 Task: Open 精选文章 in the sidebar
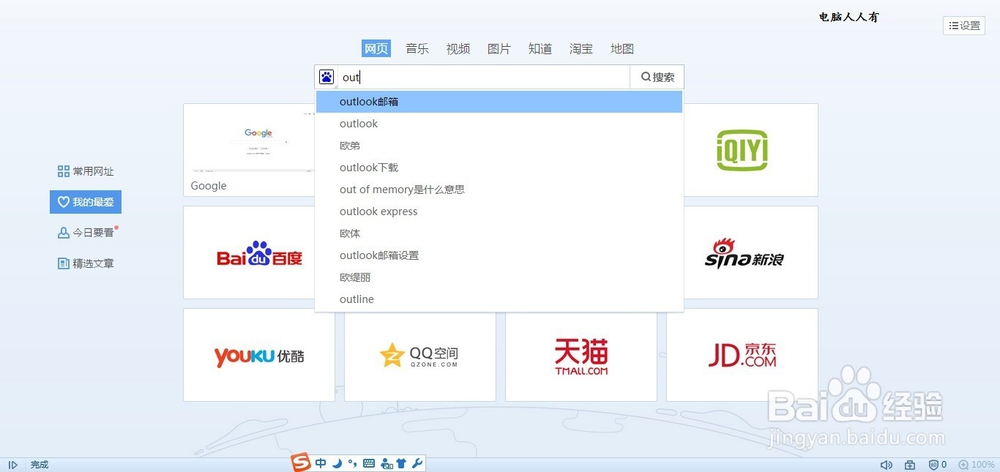[85, 263]
